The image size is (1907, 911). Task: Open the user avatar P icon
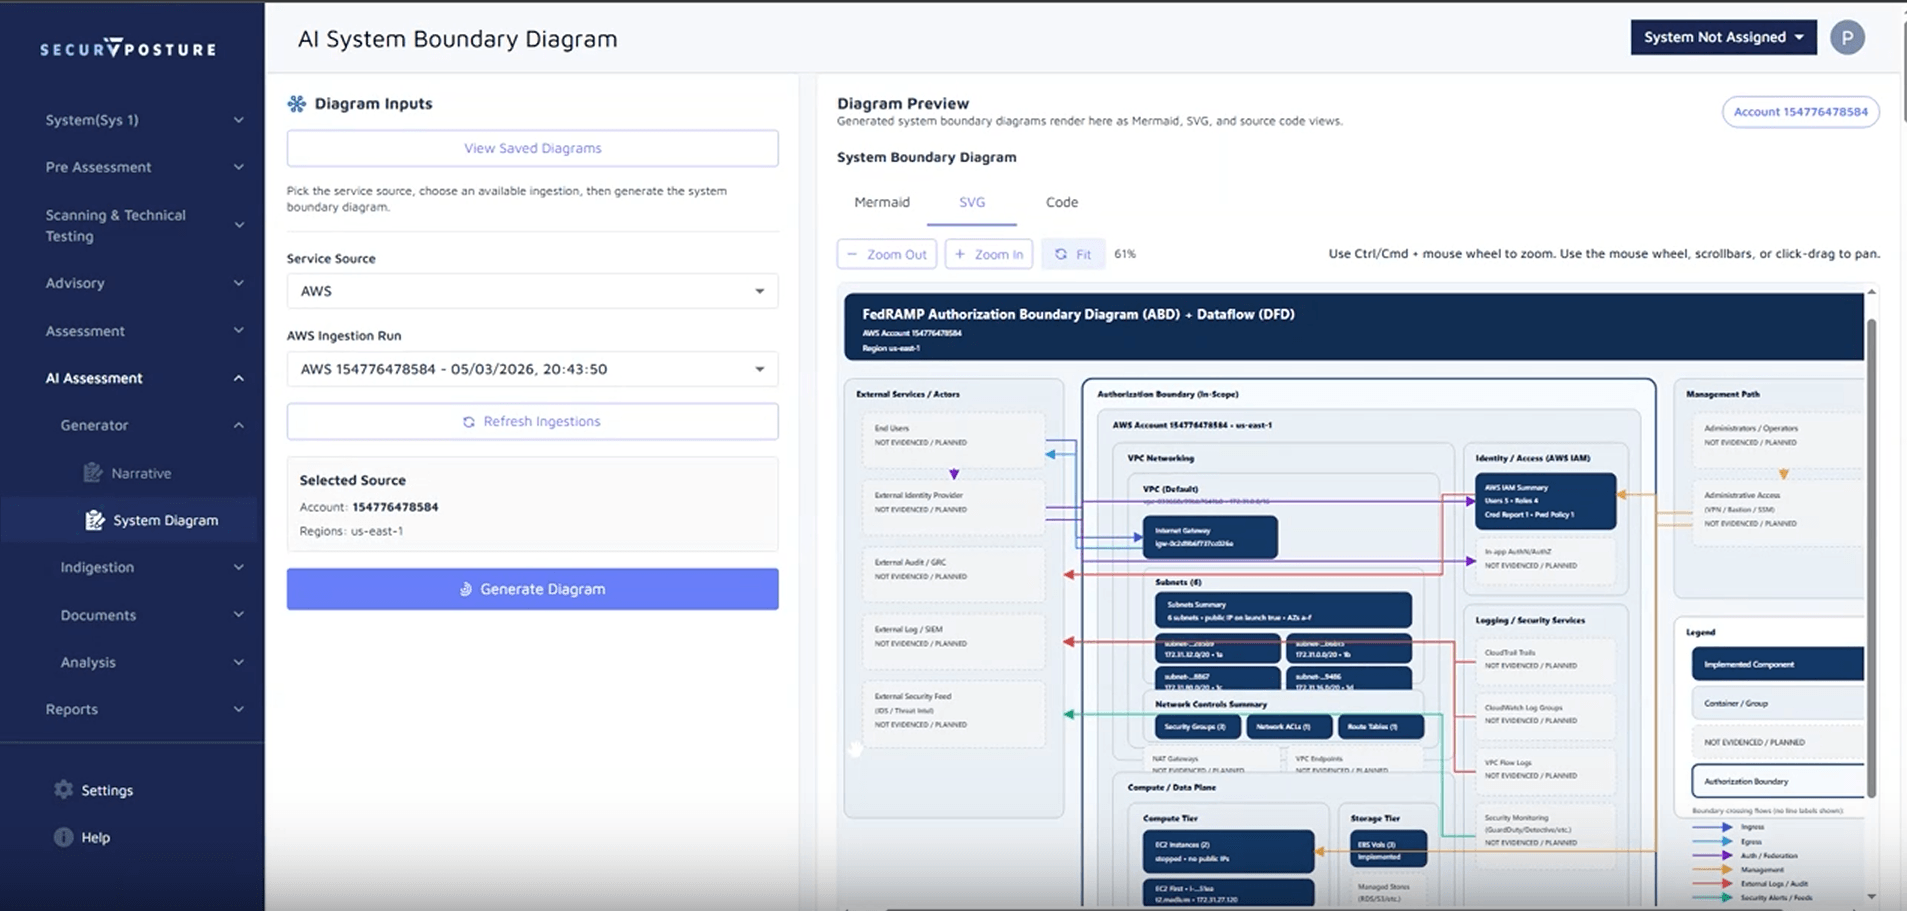pos(1847,37)
